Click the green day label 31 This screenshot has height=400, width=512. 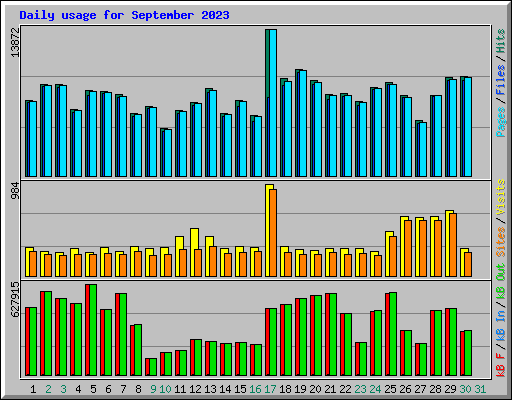[x=480, y=389]
